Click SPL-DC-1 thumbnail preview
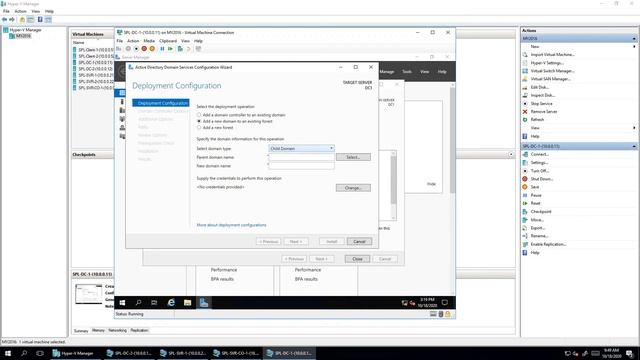The width and height of the screenshot is (640, 360). 89,294
